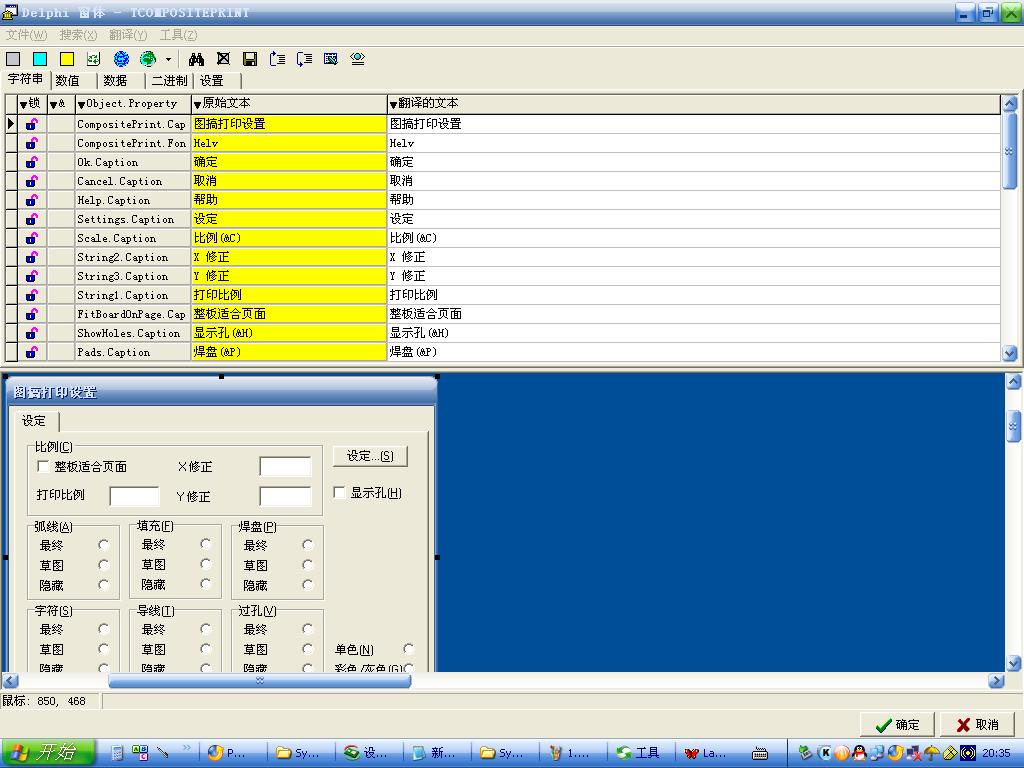Screen dimensions: 1024x768
Task: Select 最终 radio in 字符(S) group
Action: [x=103, y=629]
